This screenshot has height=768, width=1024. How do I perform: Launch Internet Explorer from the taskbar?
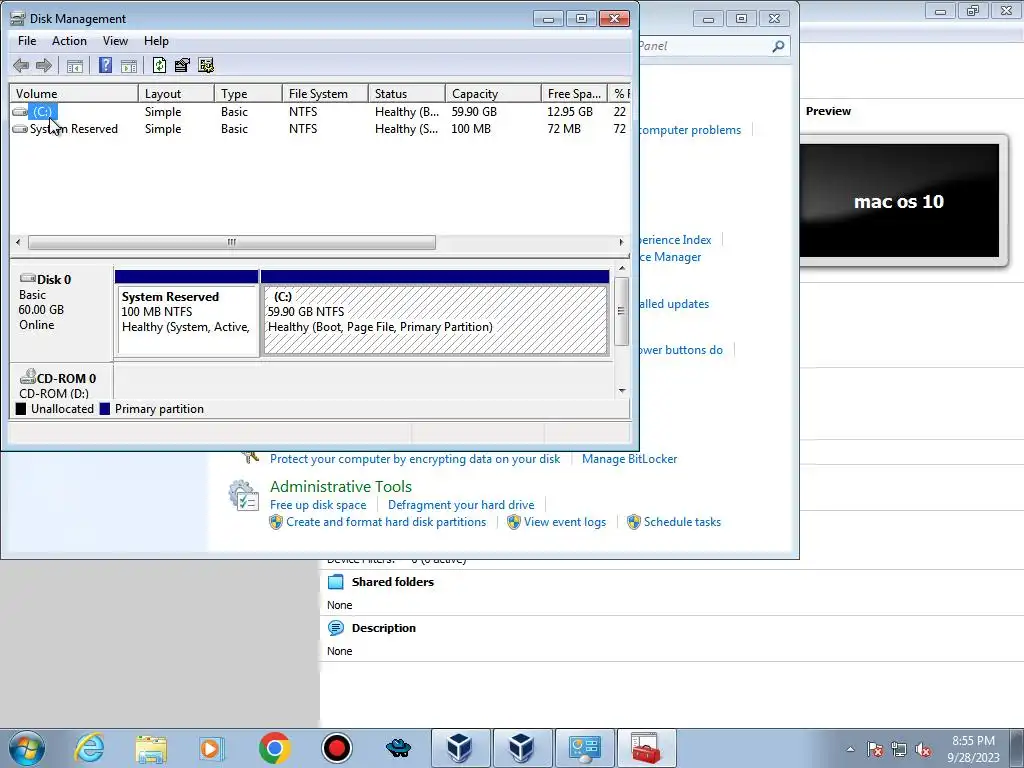point(89,748)
